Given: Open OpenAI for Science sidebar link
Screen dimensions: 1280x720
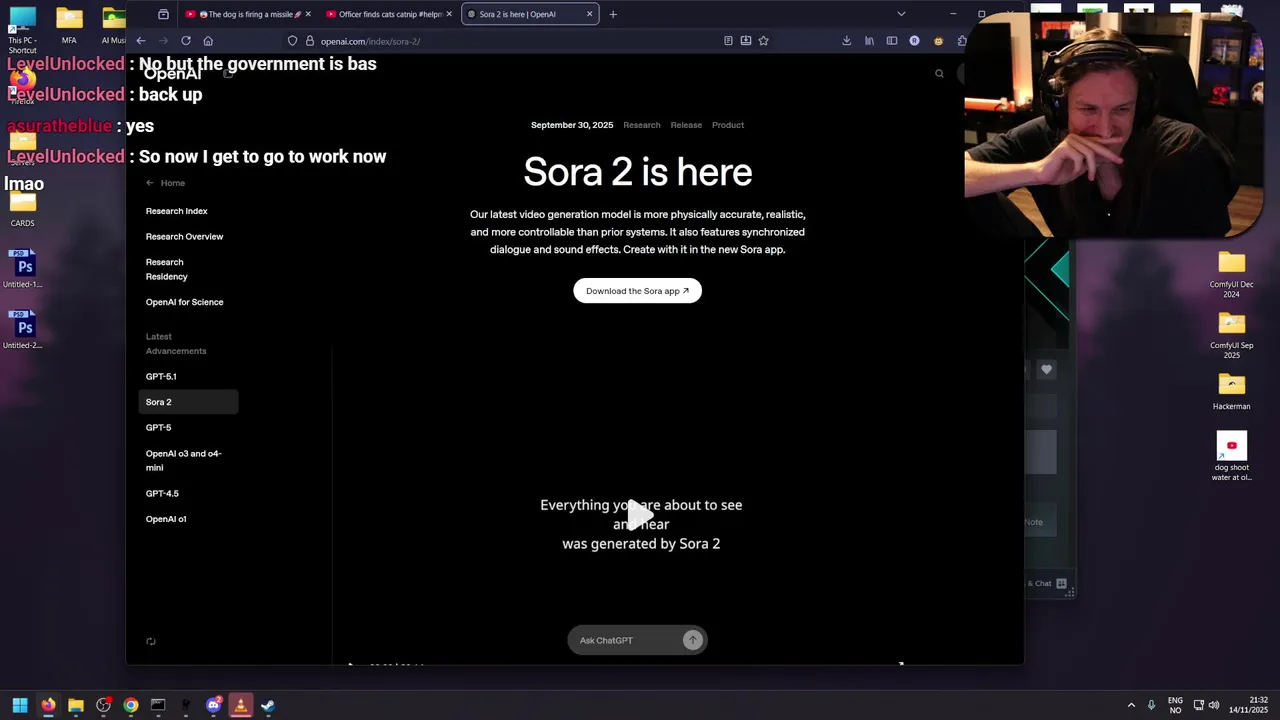Looking at the screenshot, I should click(184, 302).
